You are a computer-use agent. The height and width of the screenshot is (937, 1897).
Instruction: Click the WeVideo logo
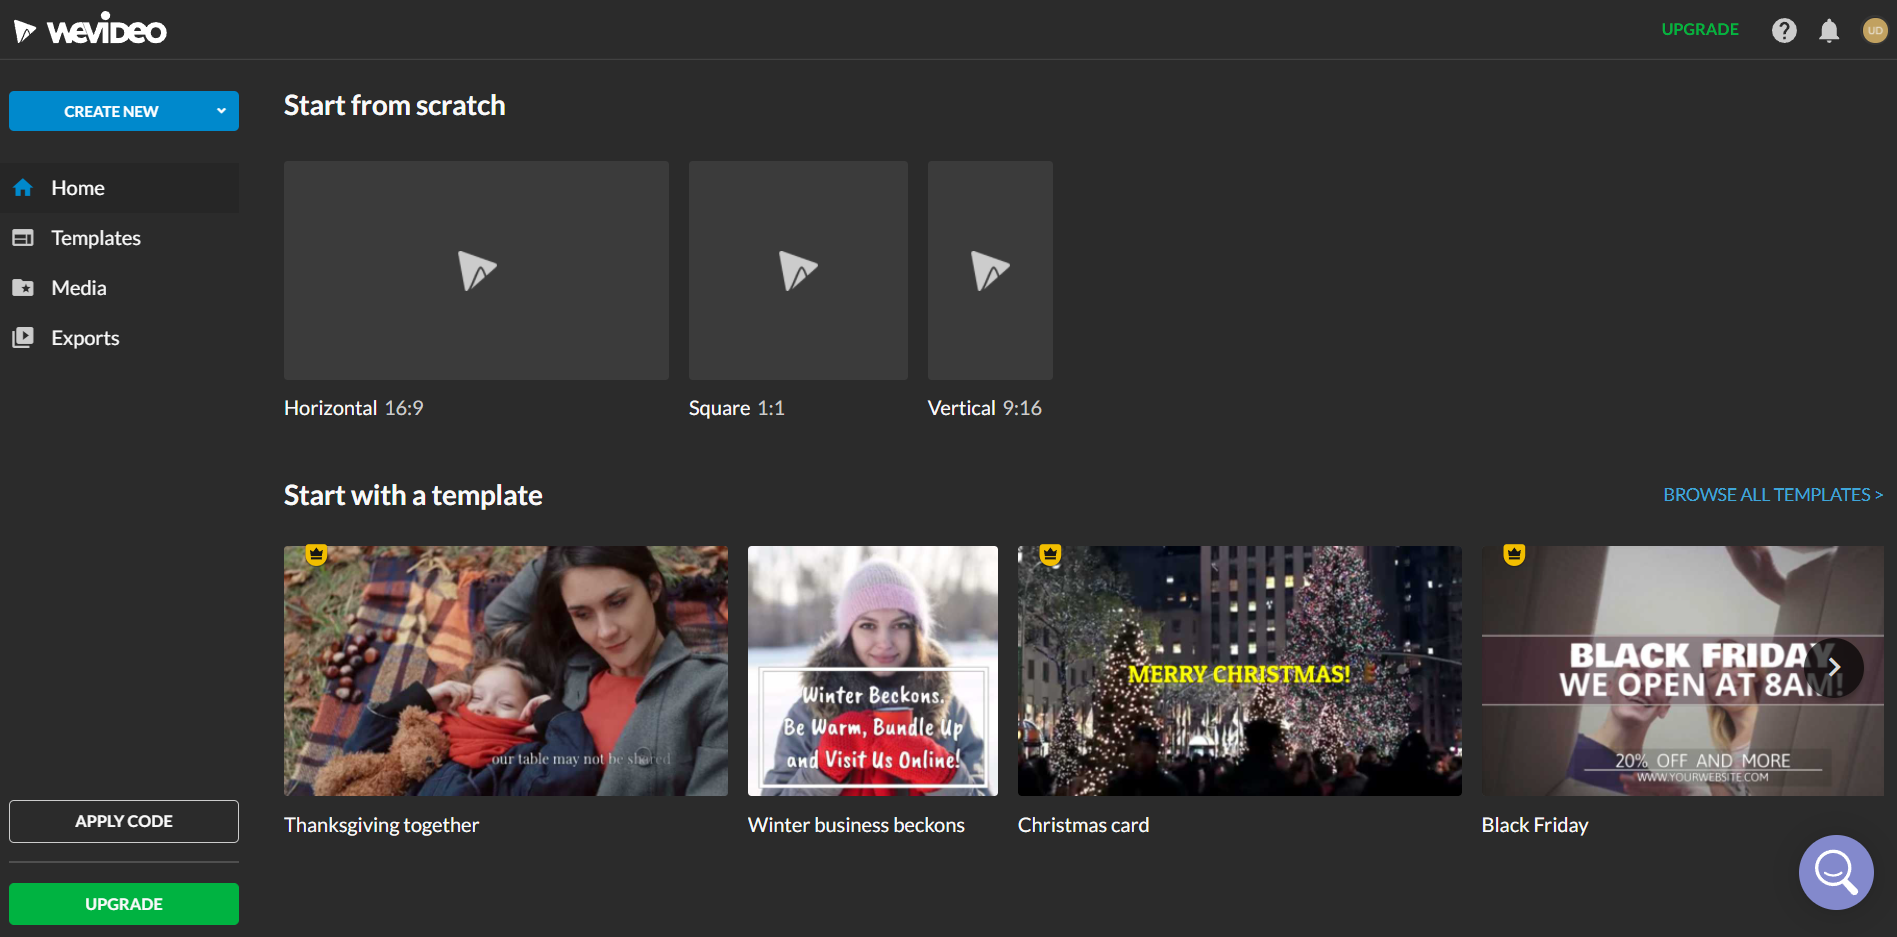(x=91, y=30)
